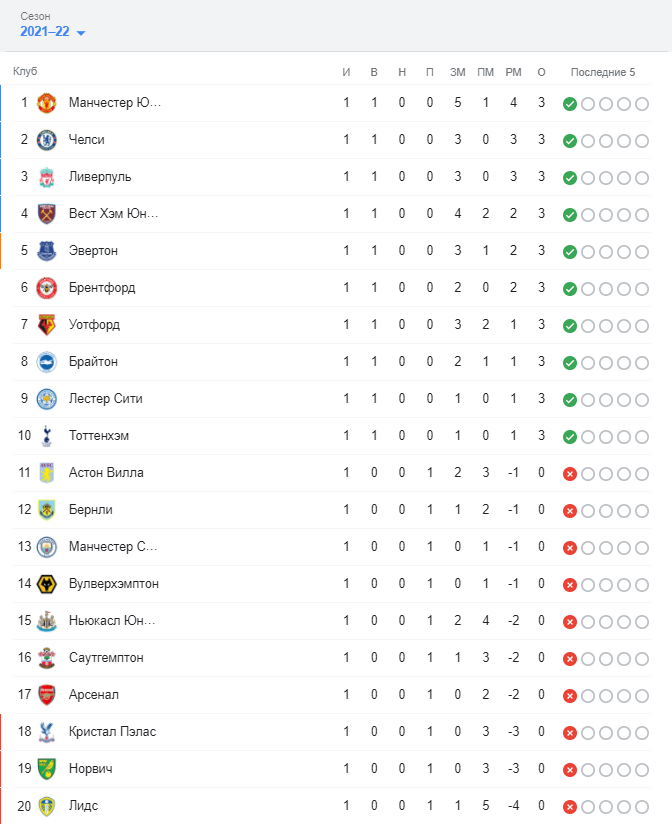Viewport: 672px width, 828px height.
Task: Click the «Бернли» team name
Action: [91, 510]
